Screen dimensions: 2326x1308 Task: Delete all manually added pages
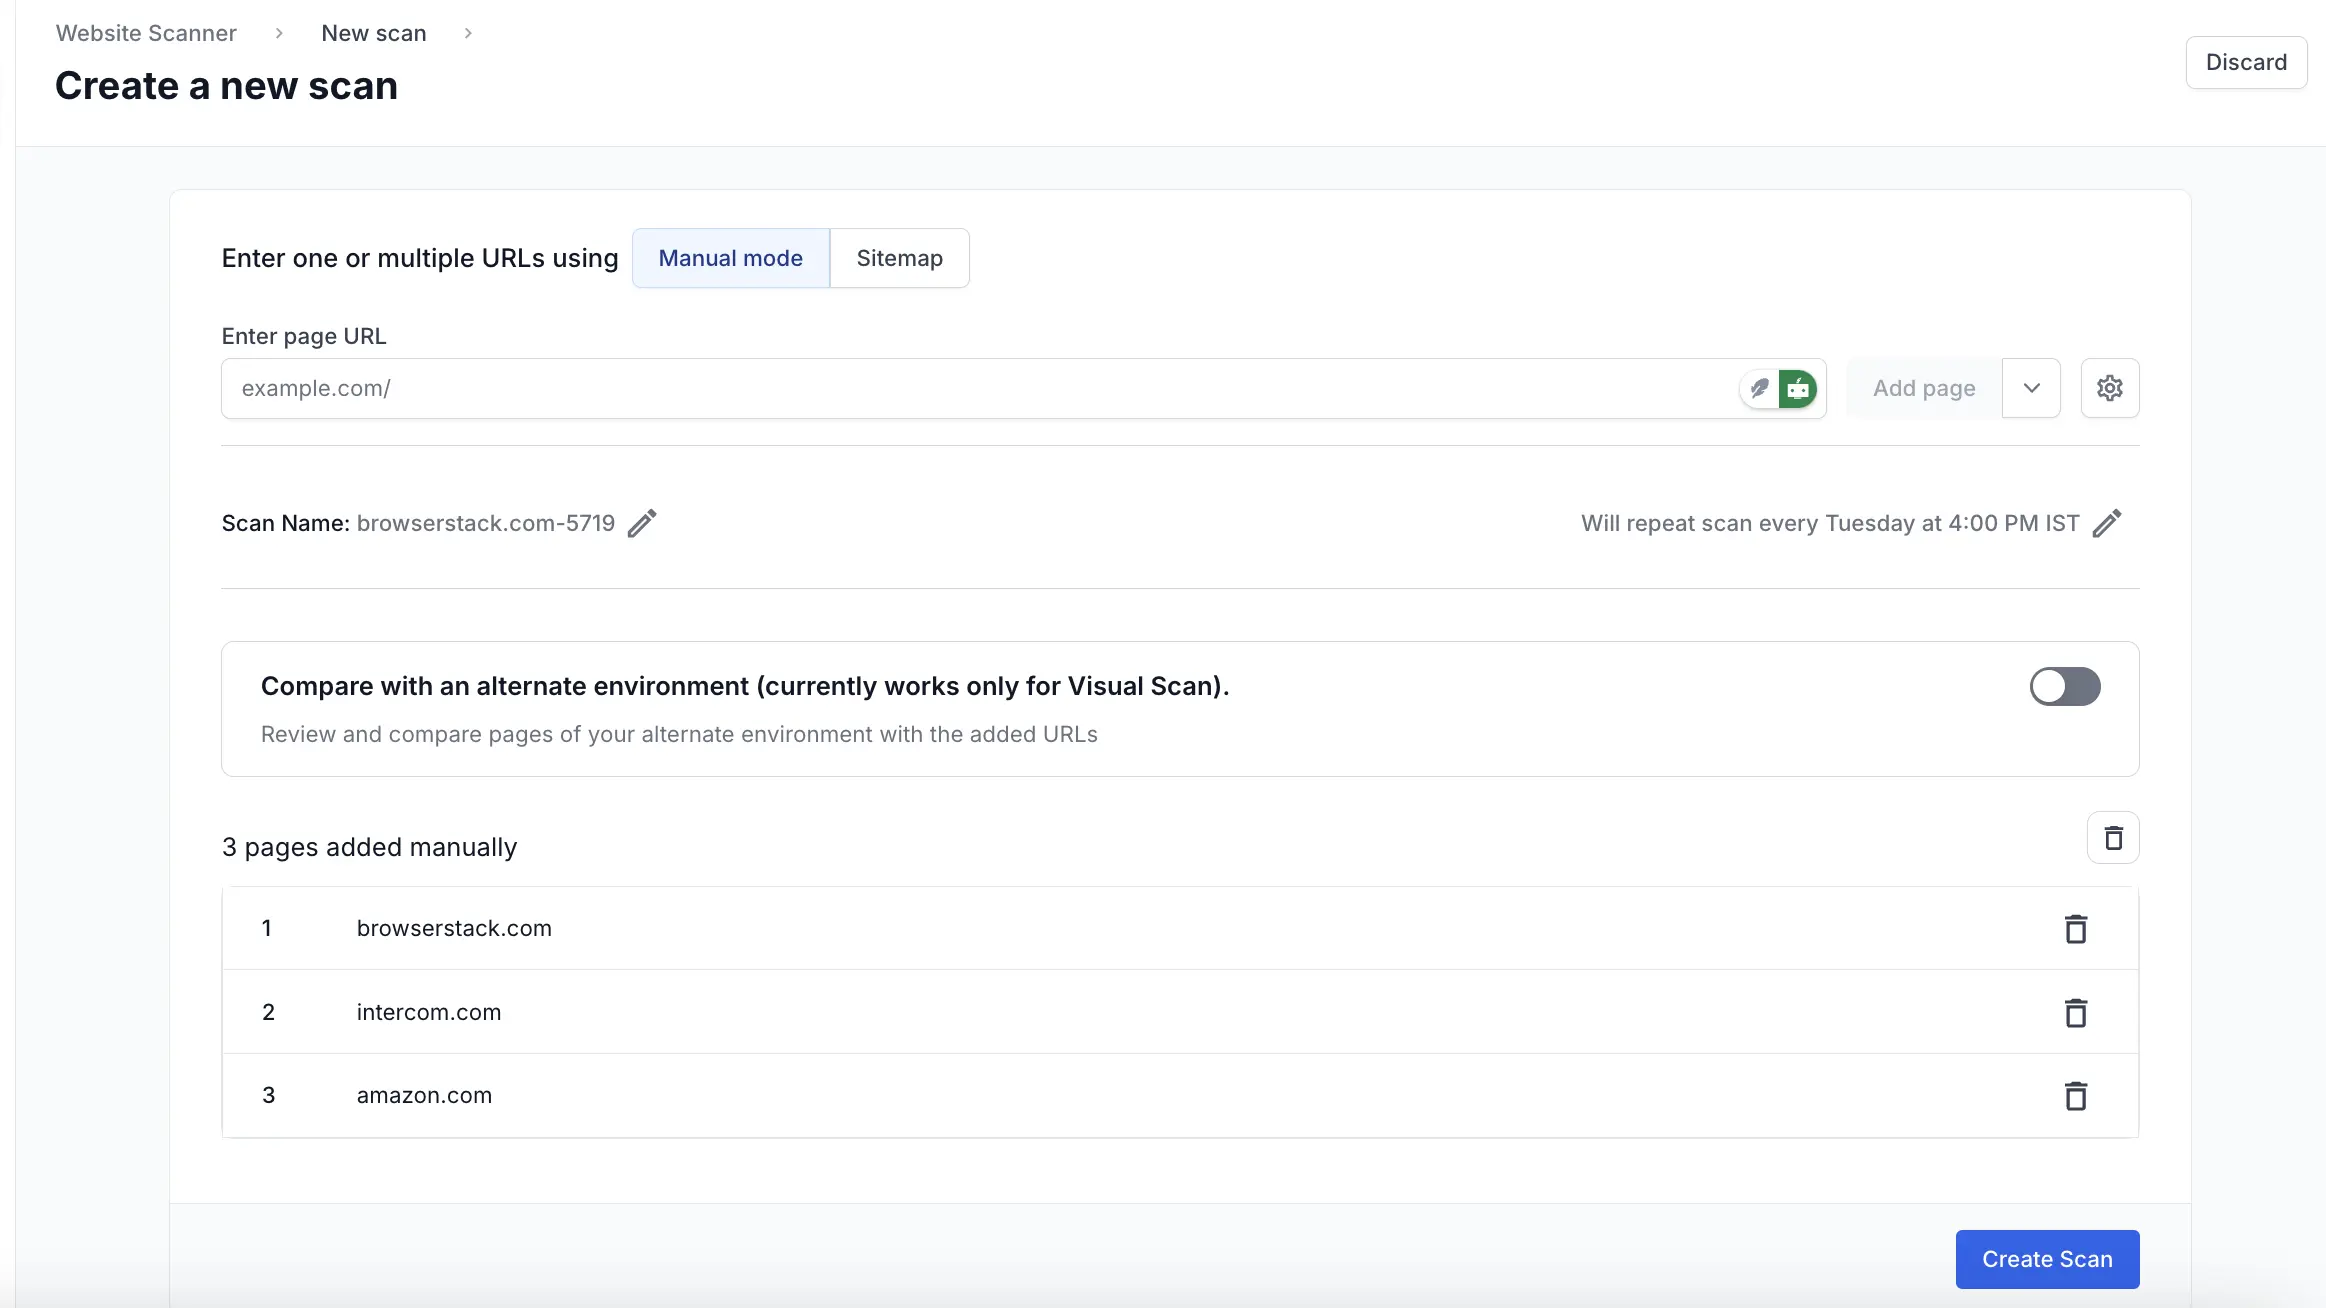(2112, 838)
